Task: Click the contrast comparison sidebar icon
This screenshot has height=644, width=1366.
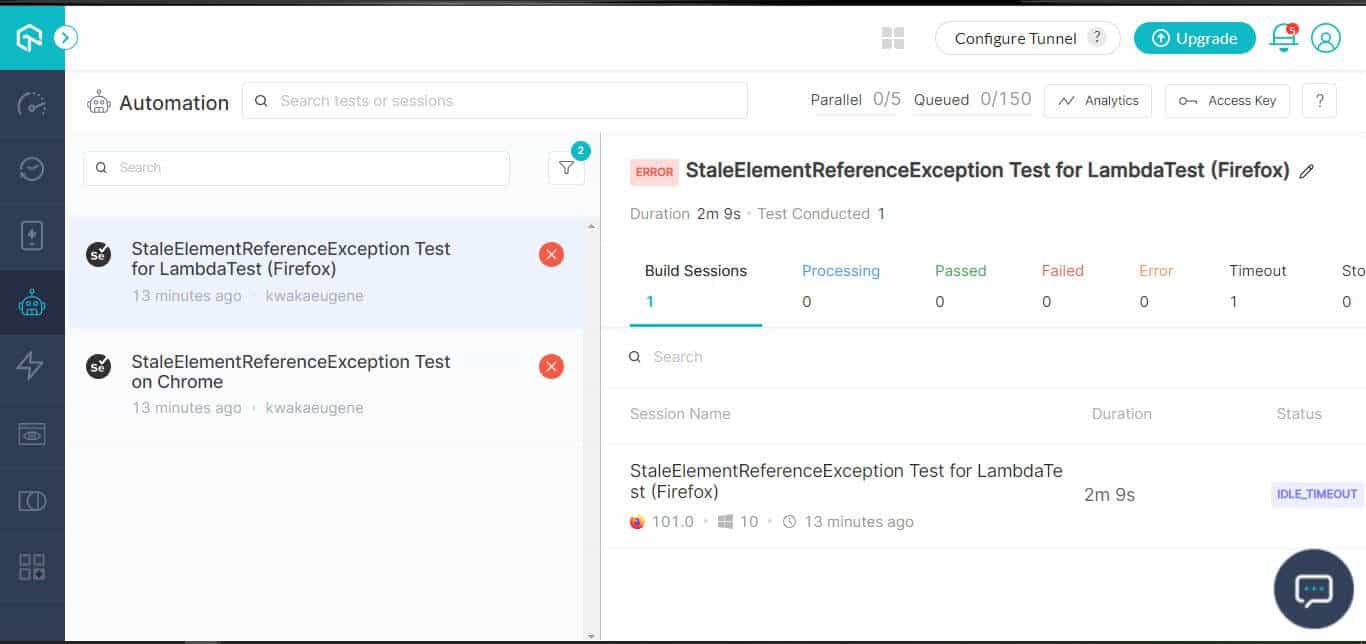Action: point(32,500)
